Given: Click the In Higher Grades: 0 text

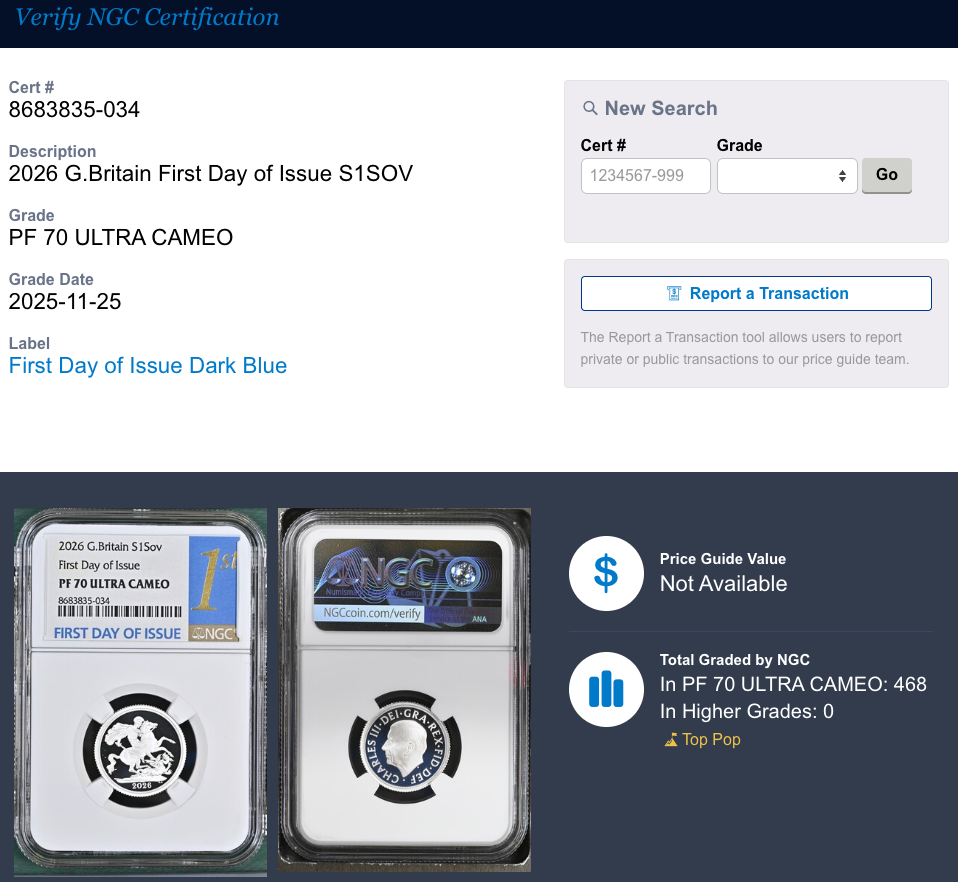Looking at the screenshot, I should [x=747, y=712].
